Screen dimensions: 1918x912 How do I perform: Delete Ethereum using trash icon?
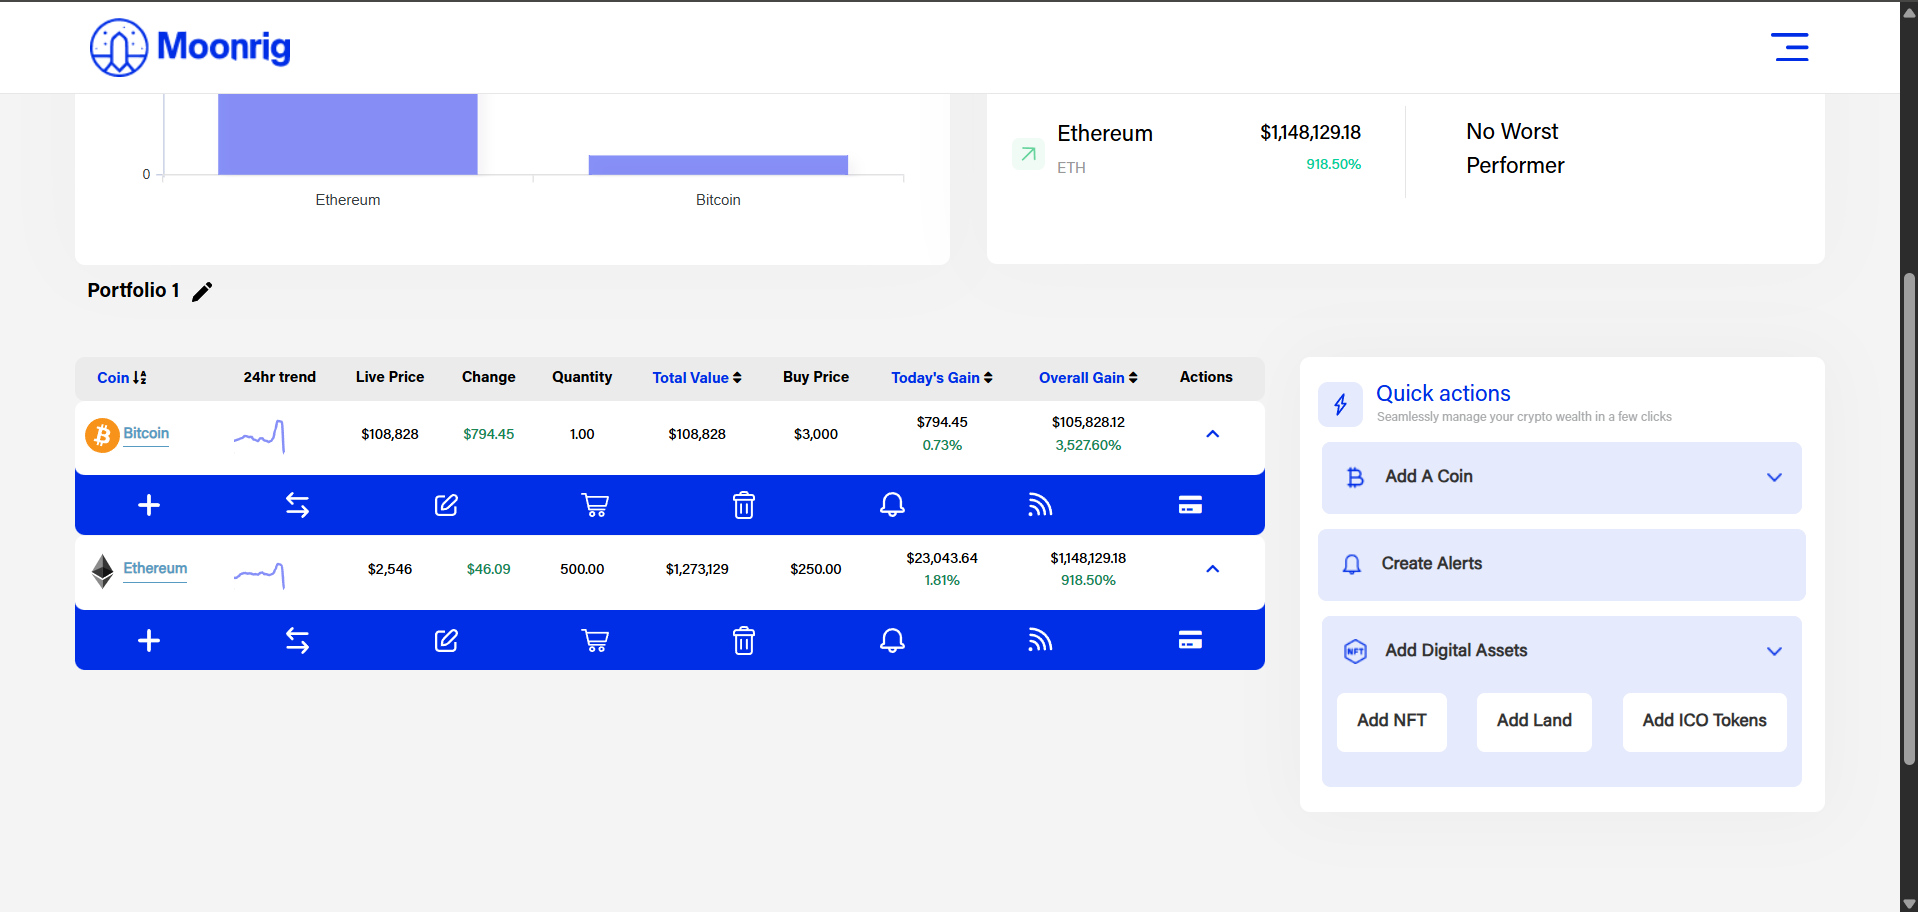pos(744,640)
